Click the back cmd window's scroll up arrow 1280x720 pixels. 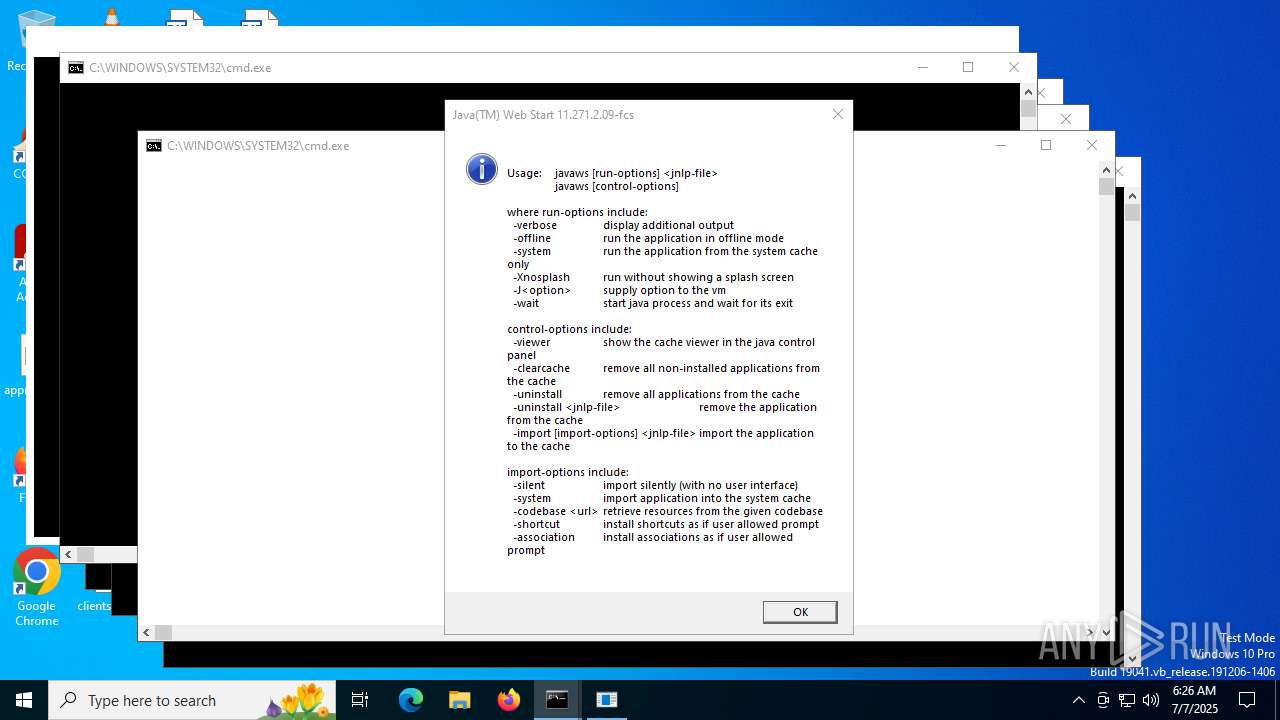(x=1028, y=92)
